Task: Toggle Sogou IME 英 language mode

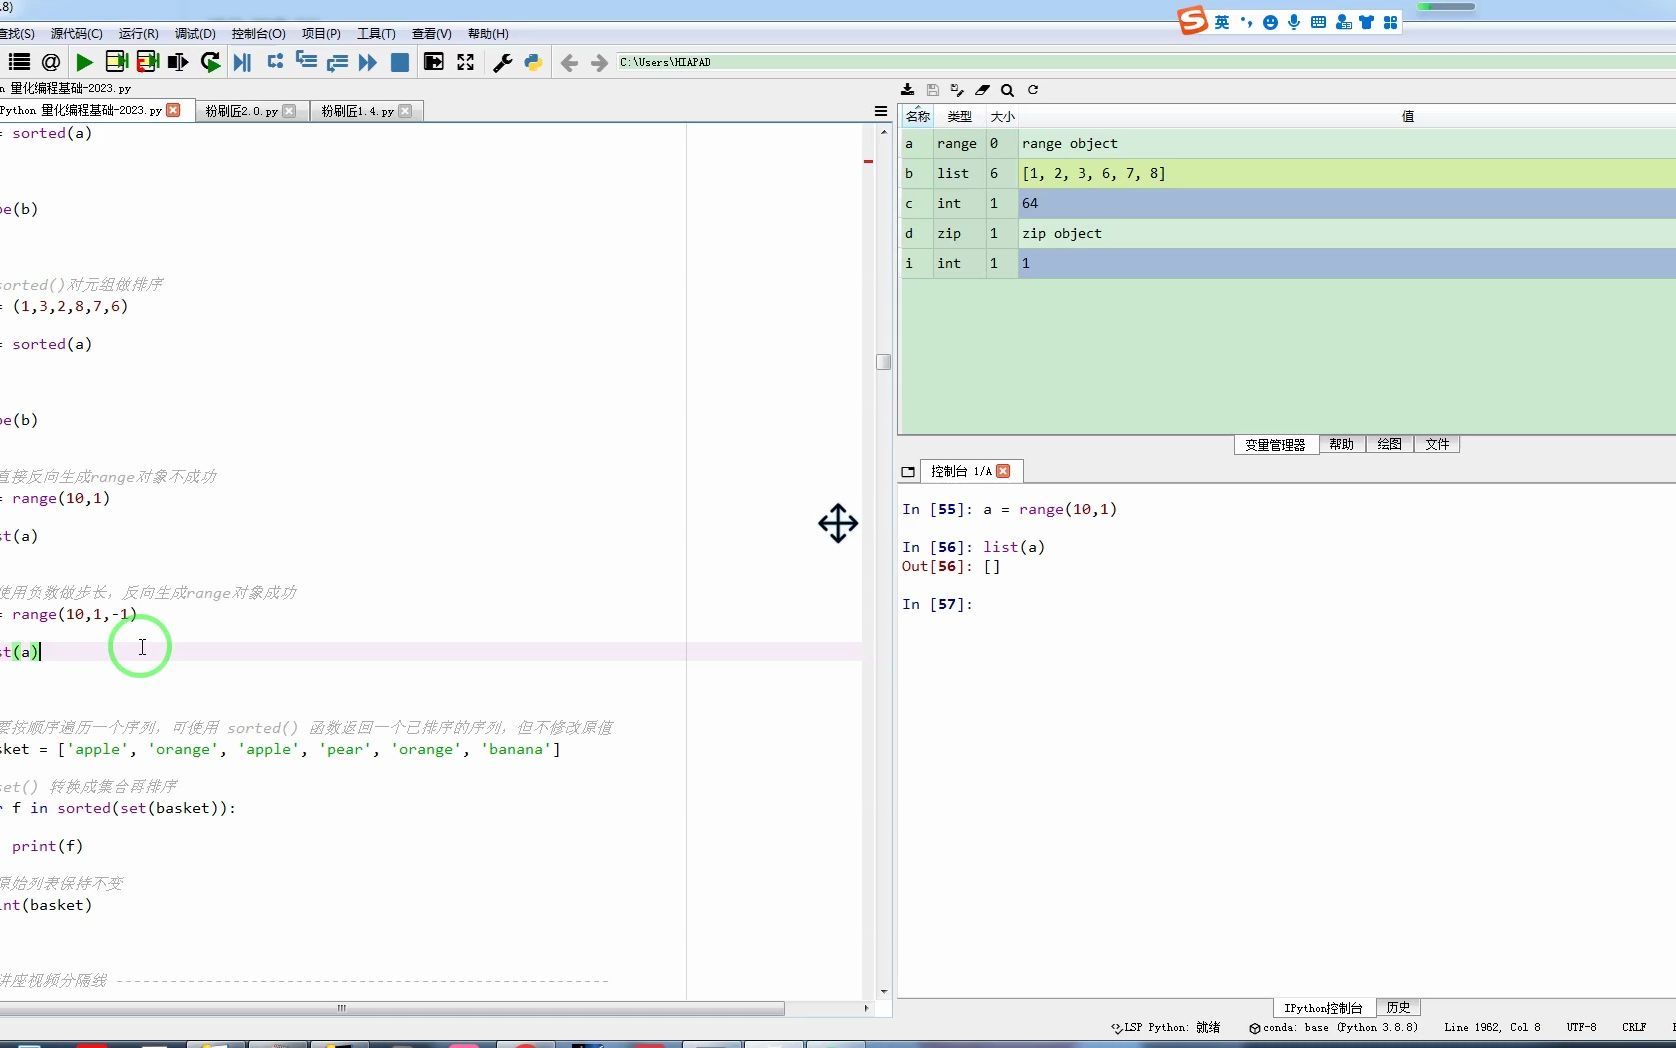Action: [x=1222, y=22]
